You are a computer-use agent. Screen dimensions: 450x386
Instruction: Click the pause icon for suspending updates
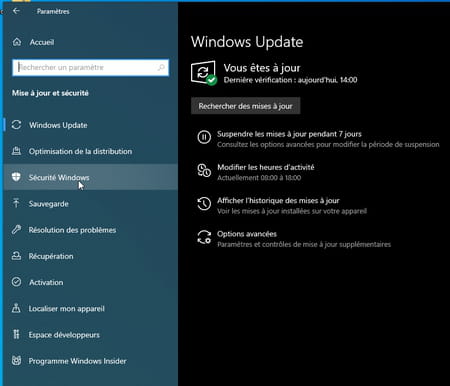tap(204, 137)
